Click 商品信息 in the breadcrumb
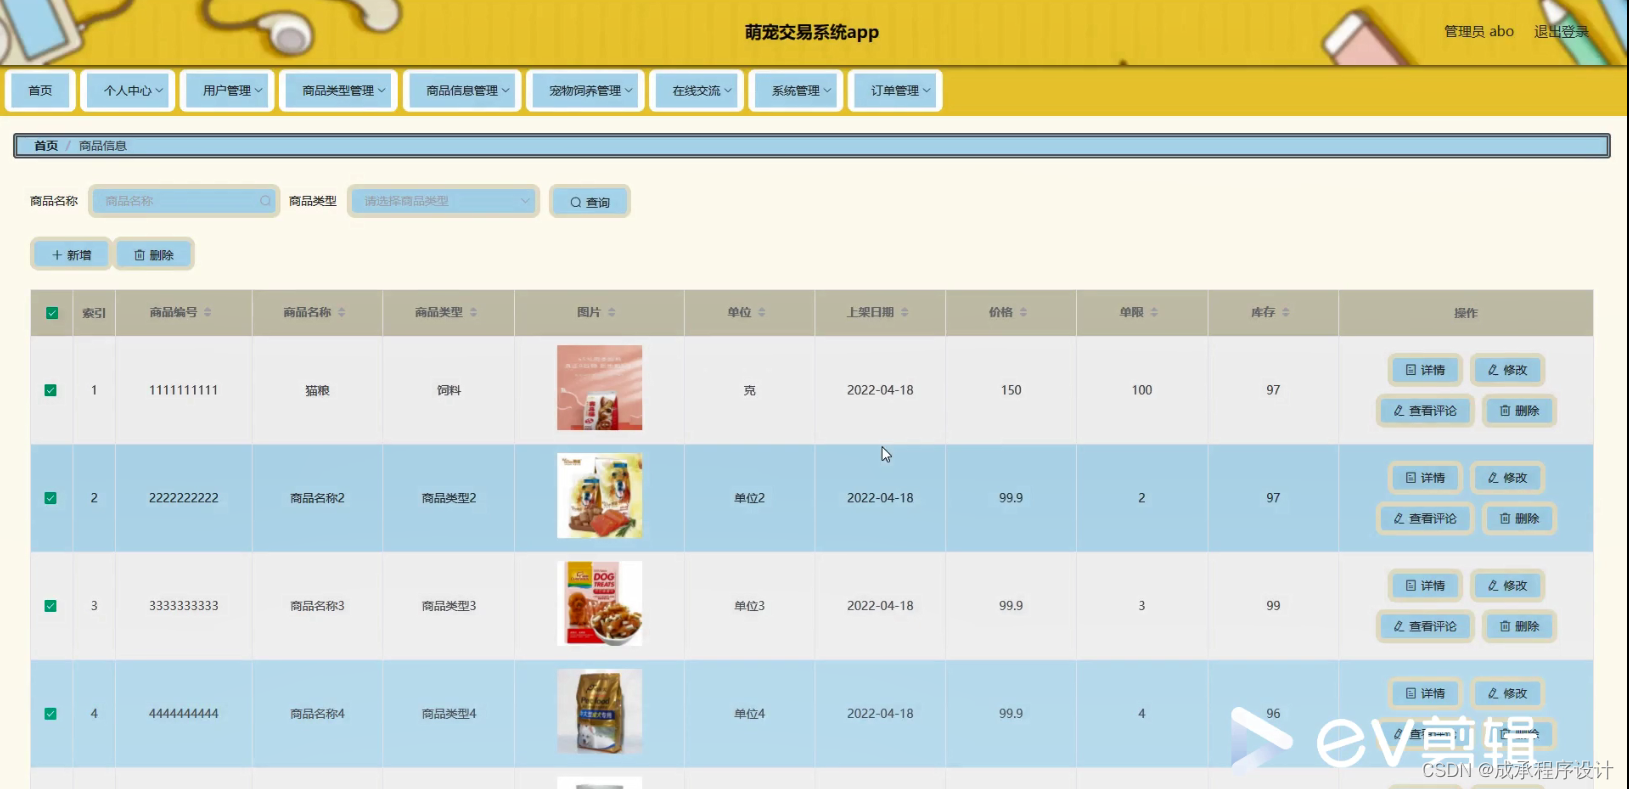 103,146
